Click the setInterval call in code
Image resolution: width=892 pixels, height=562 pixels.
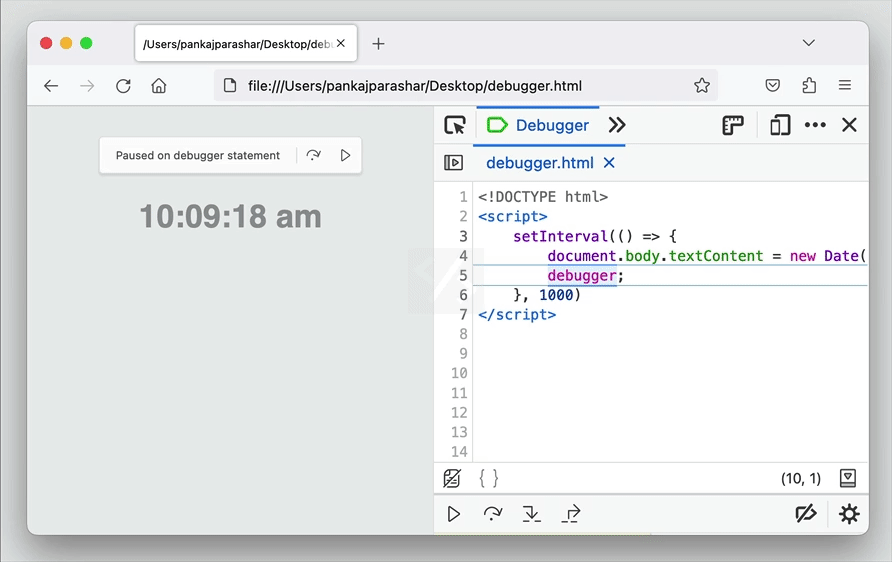[560, 237]
